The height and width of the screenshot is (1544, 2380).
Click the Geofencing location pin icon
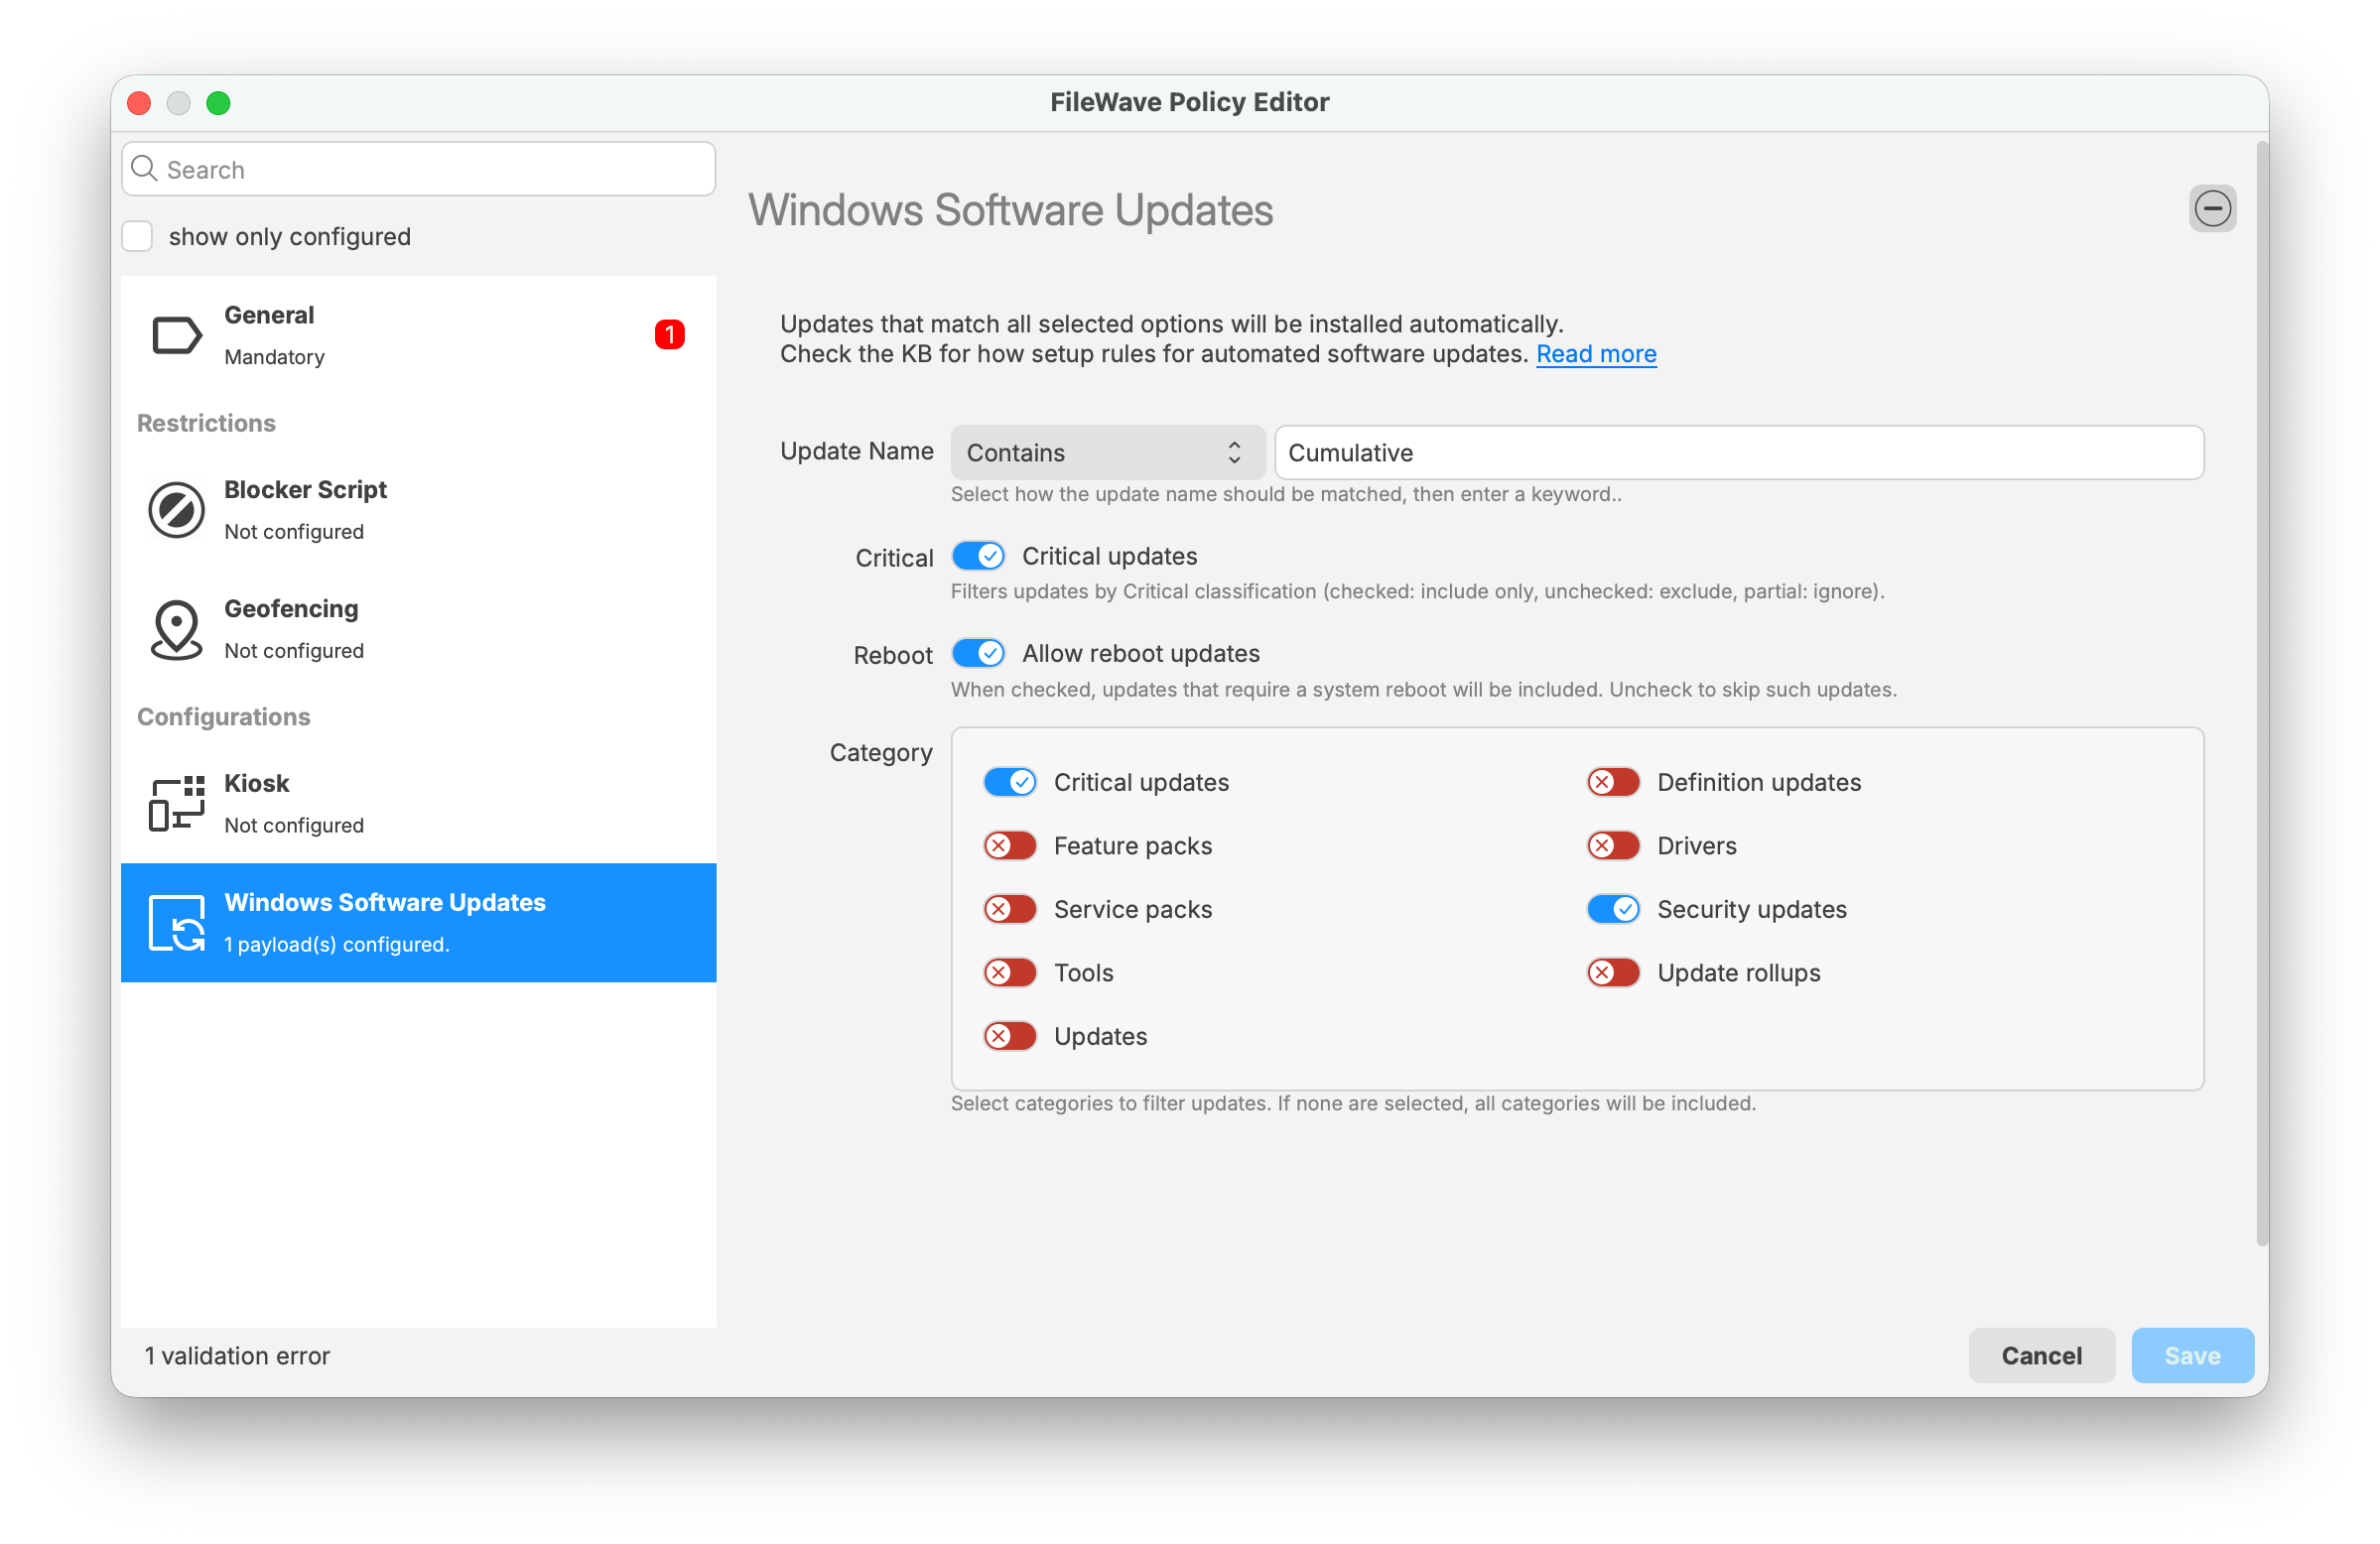176,629
